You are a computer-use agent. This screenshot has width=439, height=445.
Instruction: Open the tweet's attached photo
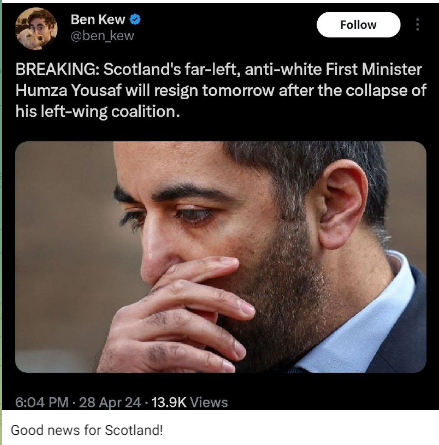(221, 257)
